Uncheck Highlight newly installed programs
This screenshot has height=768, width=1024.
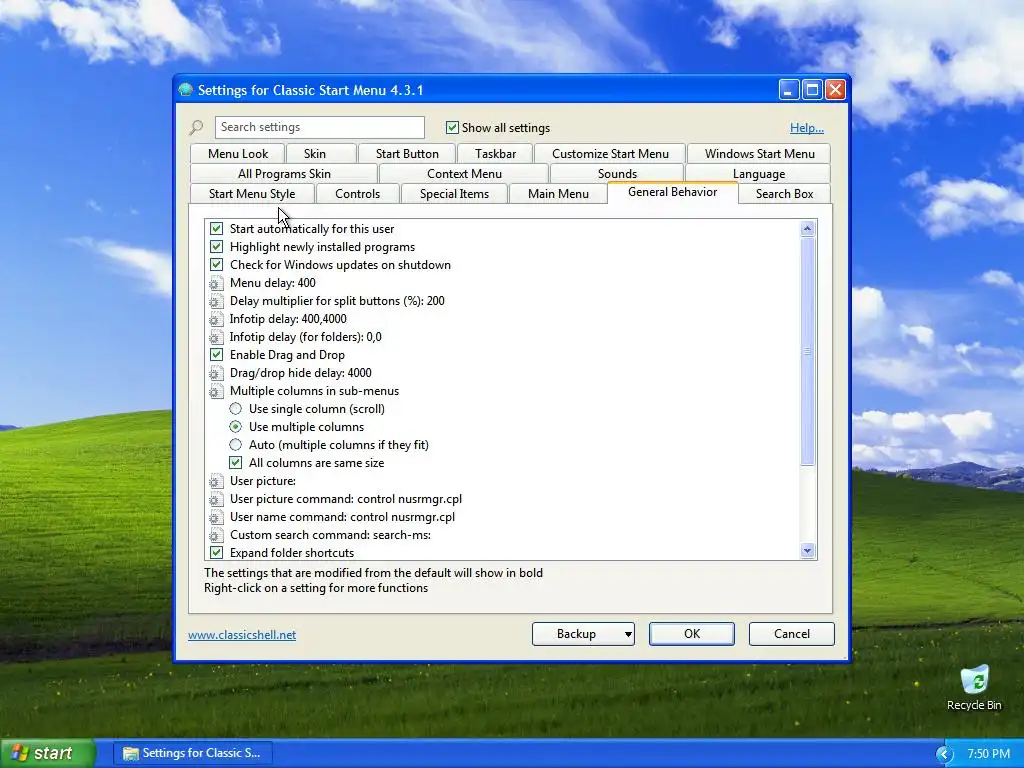(x=217, y=247)
